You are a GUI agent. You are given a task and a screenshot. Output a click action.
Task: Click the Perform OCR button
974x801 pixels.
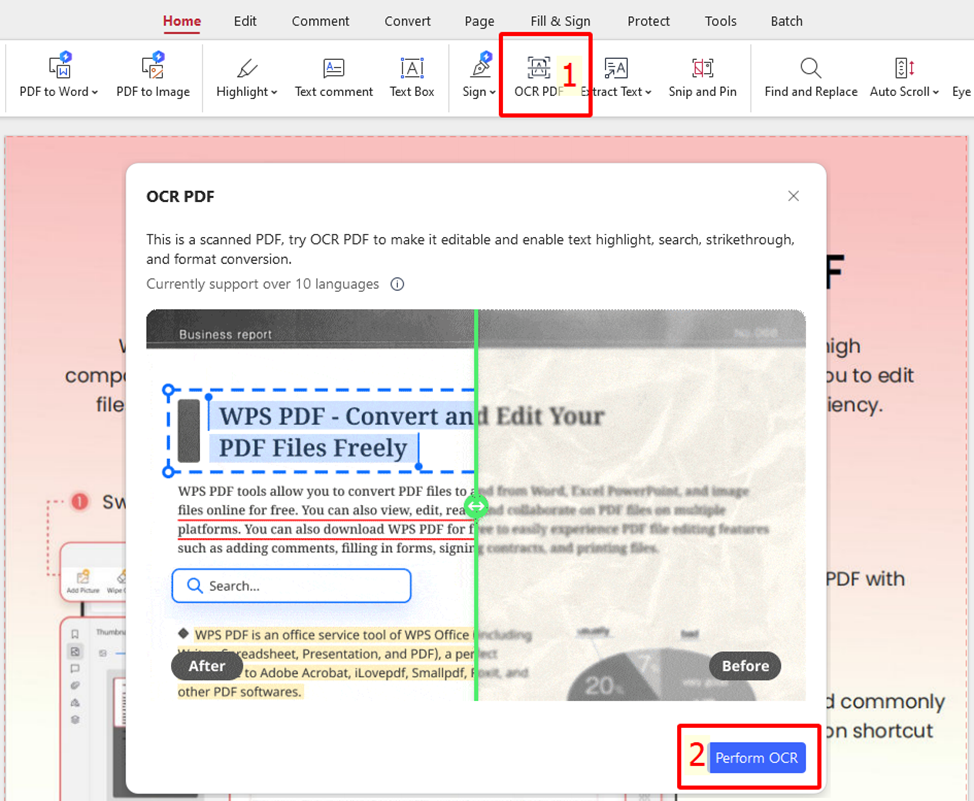(x=757, y=758)
